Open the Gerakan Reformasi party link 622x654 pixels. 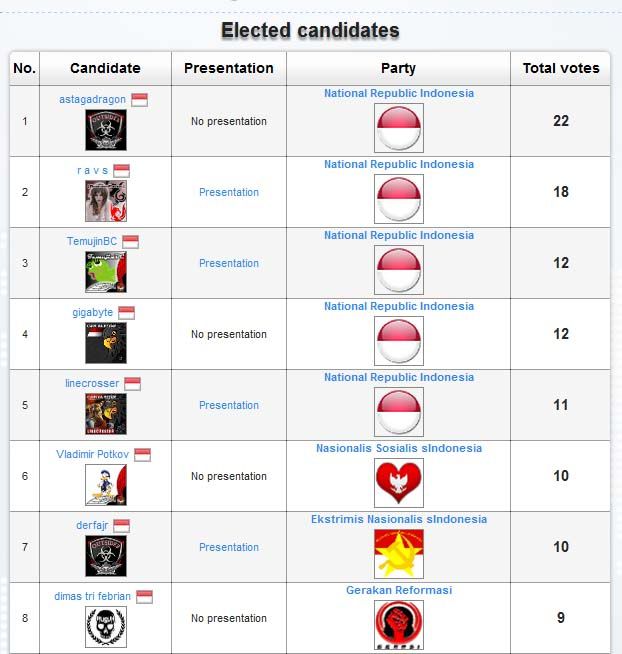(x=398, y=590)
